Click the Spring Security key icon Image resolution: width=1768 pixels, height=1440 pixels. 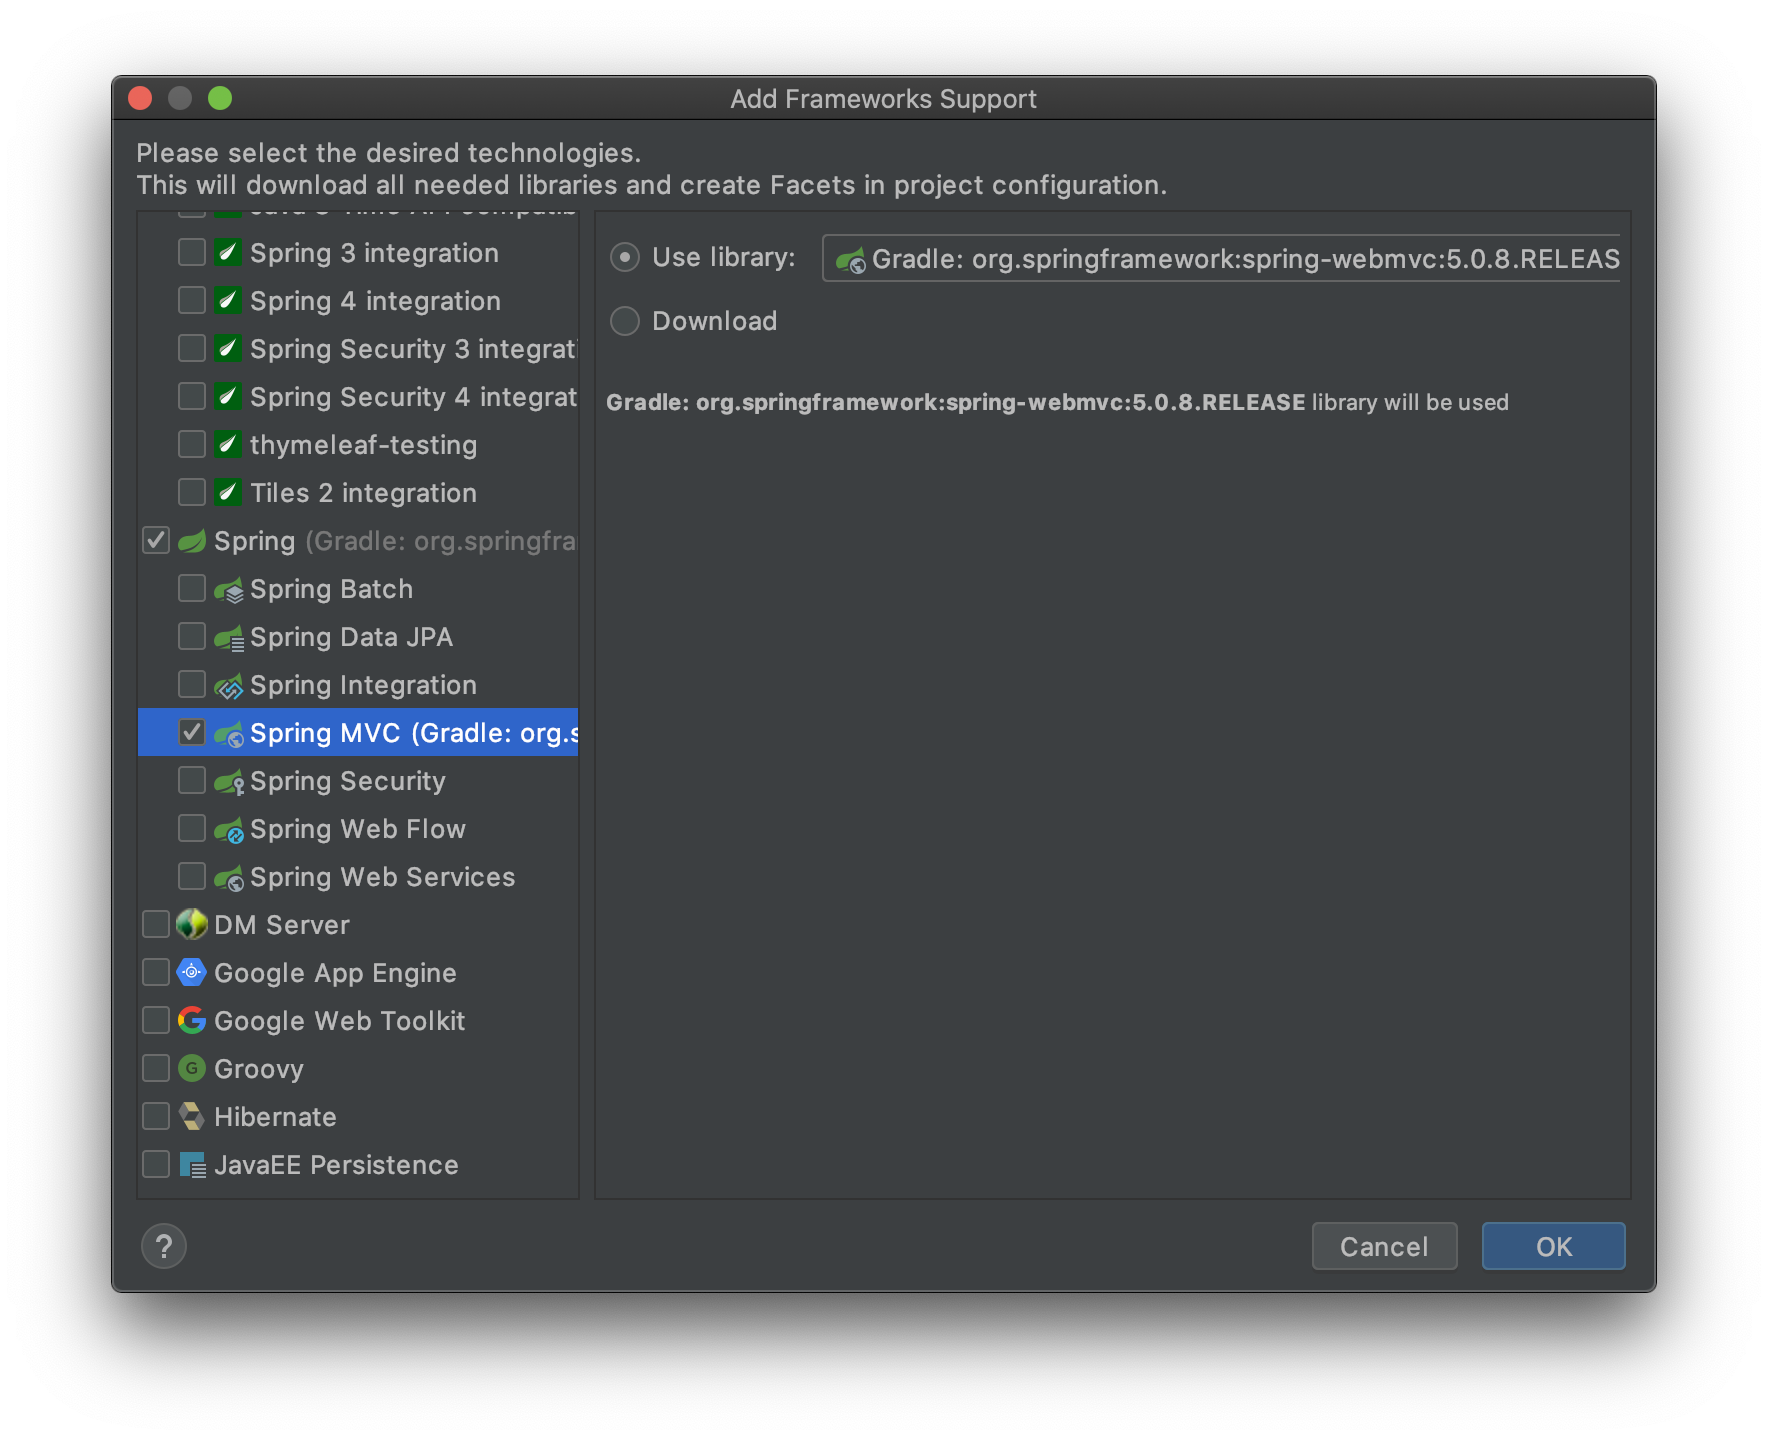(229, 781)
